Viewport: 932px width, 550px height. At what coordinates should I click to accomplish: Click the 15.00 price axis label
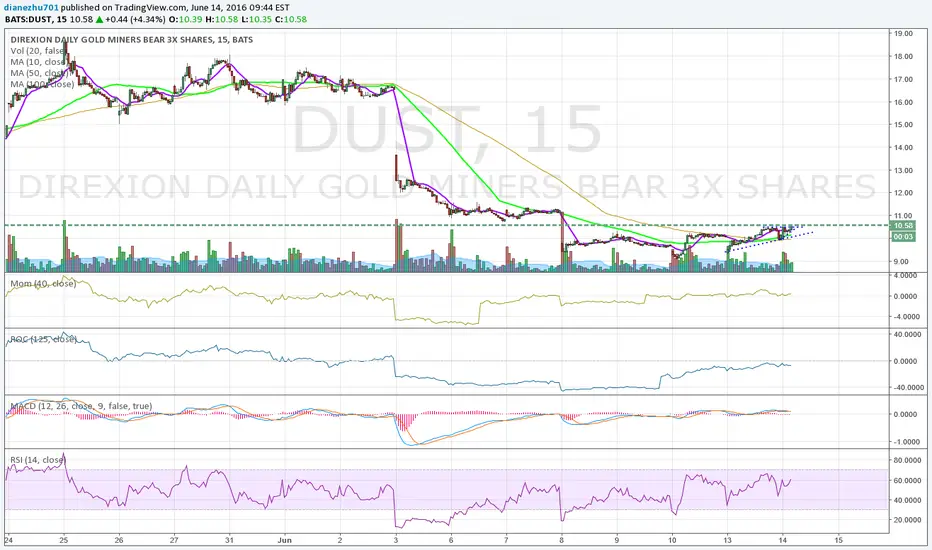click(903, 125)
